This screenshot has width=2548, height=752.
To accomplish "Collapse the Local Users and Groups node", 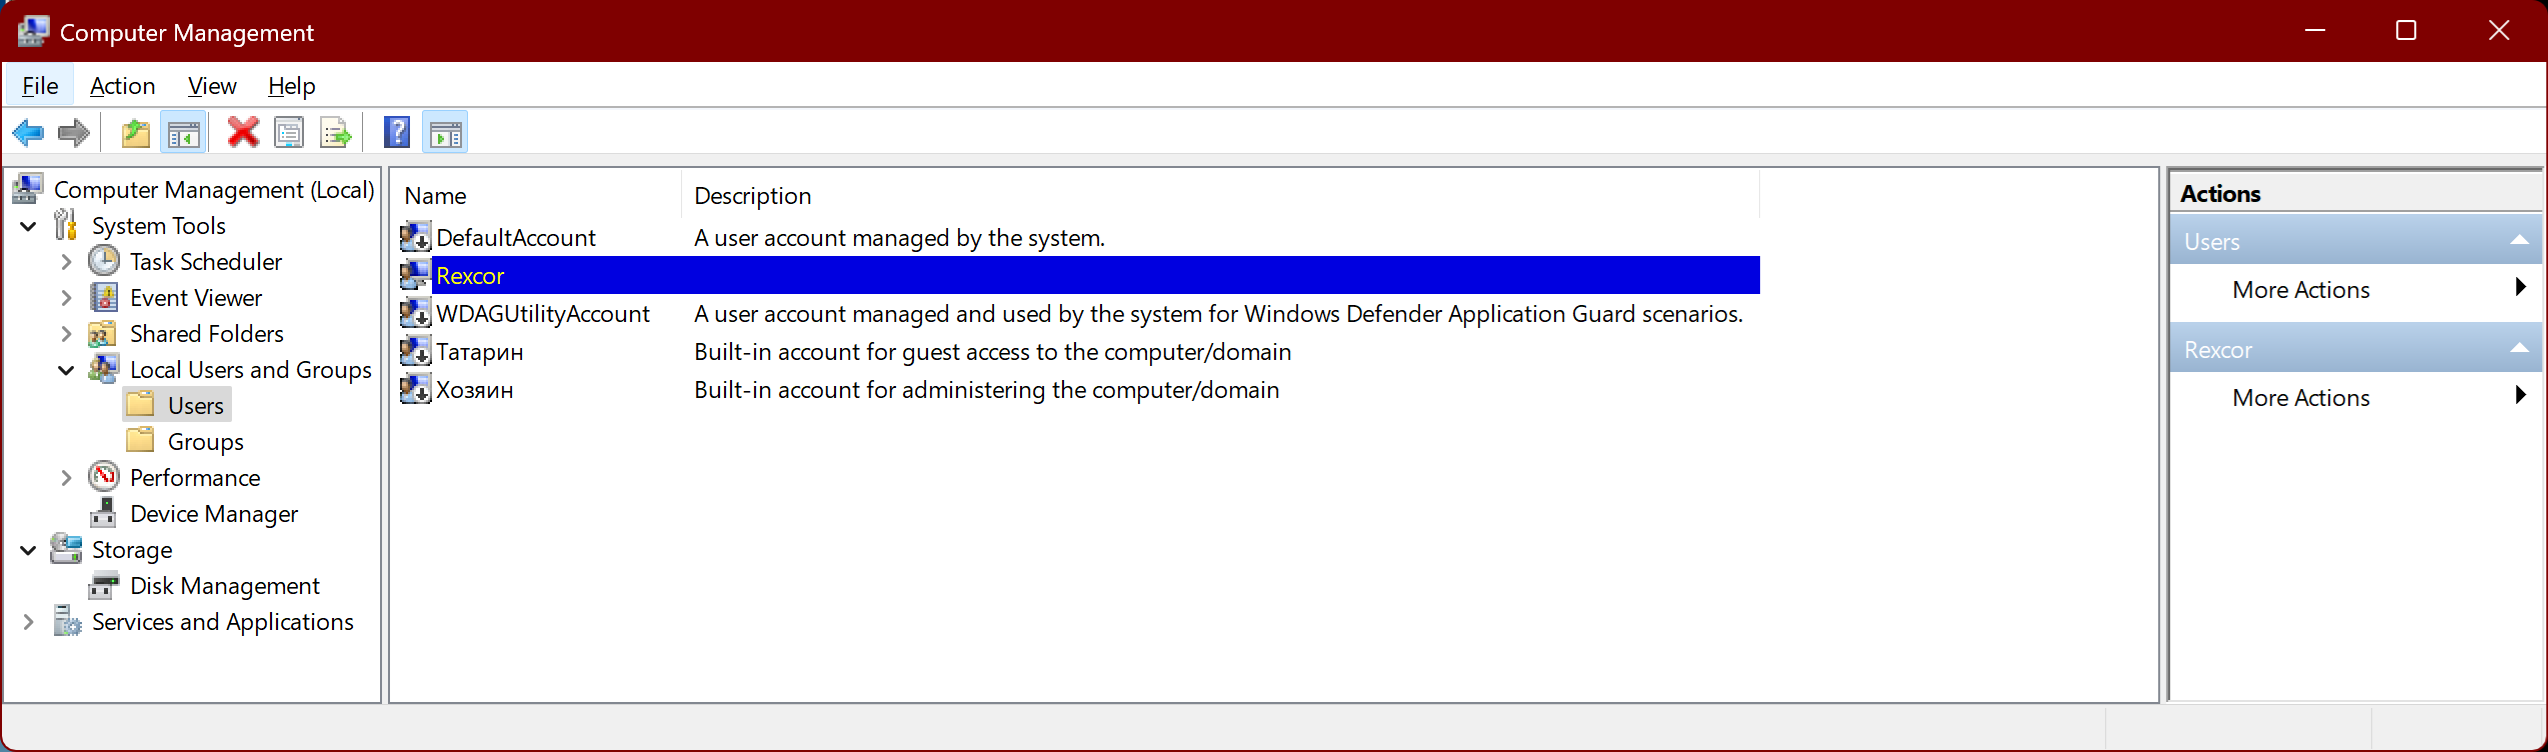I will pos(66,370).
